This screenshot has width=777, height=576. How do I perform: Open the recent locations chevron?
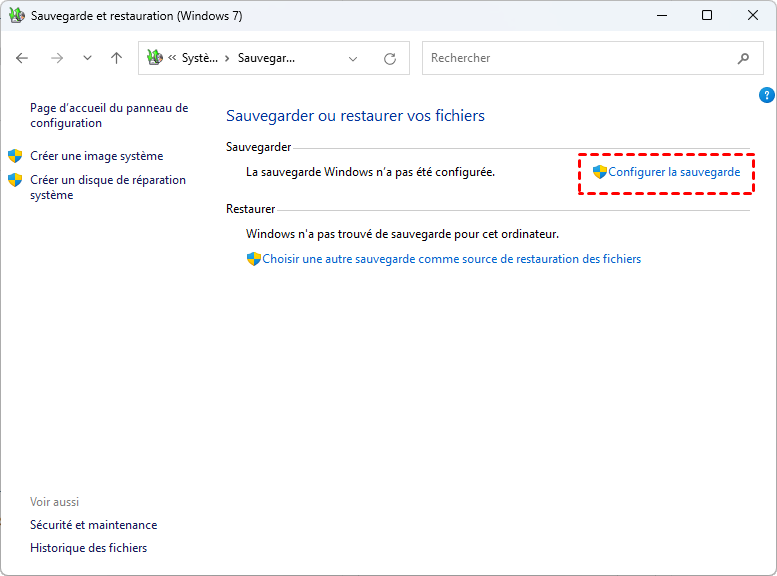(x=87, y=58)
